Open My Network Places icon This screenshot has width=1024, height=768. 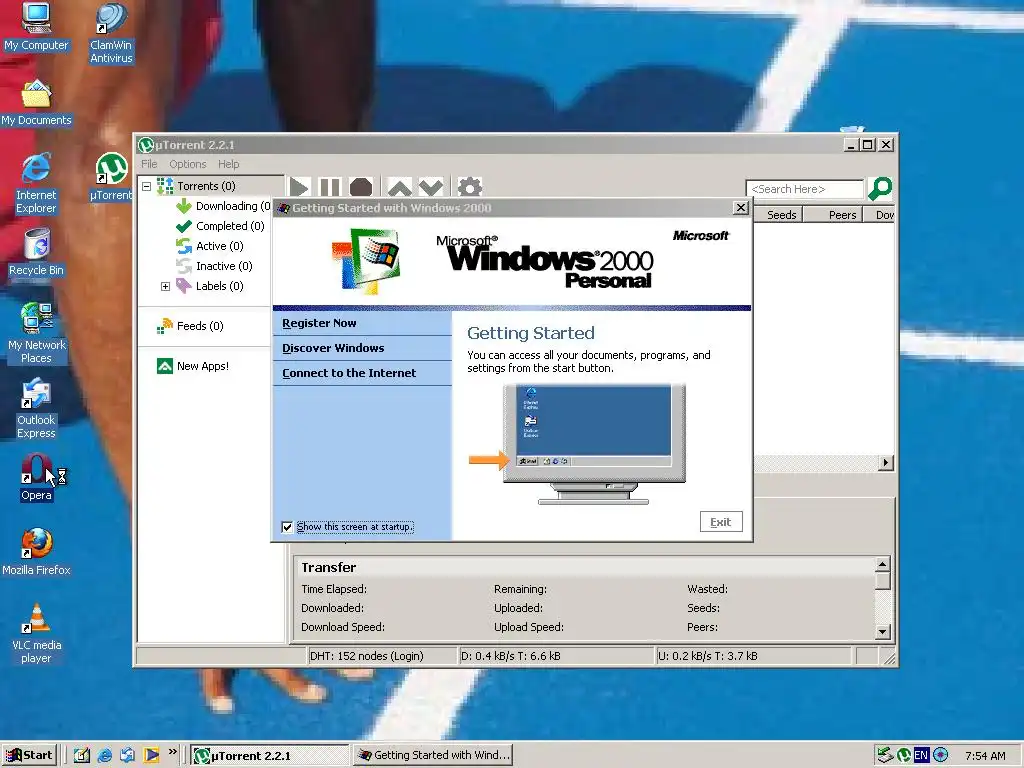tap(36, 333)
